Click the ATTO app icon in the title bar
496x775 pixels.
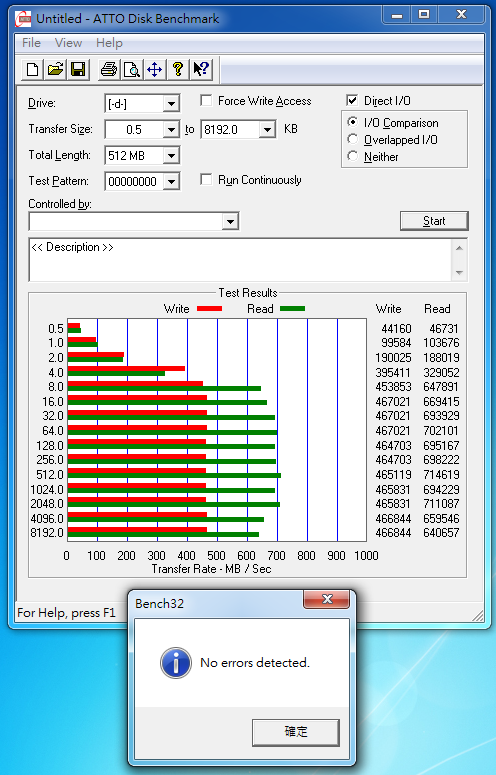pyautogui.click(x=23, y=19)
